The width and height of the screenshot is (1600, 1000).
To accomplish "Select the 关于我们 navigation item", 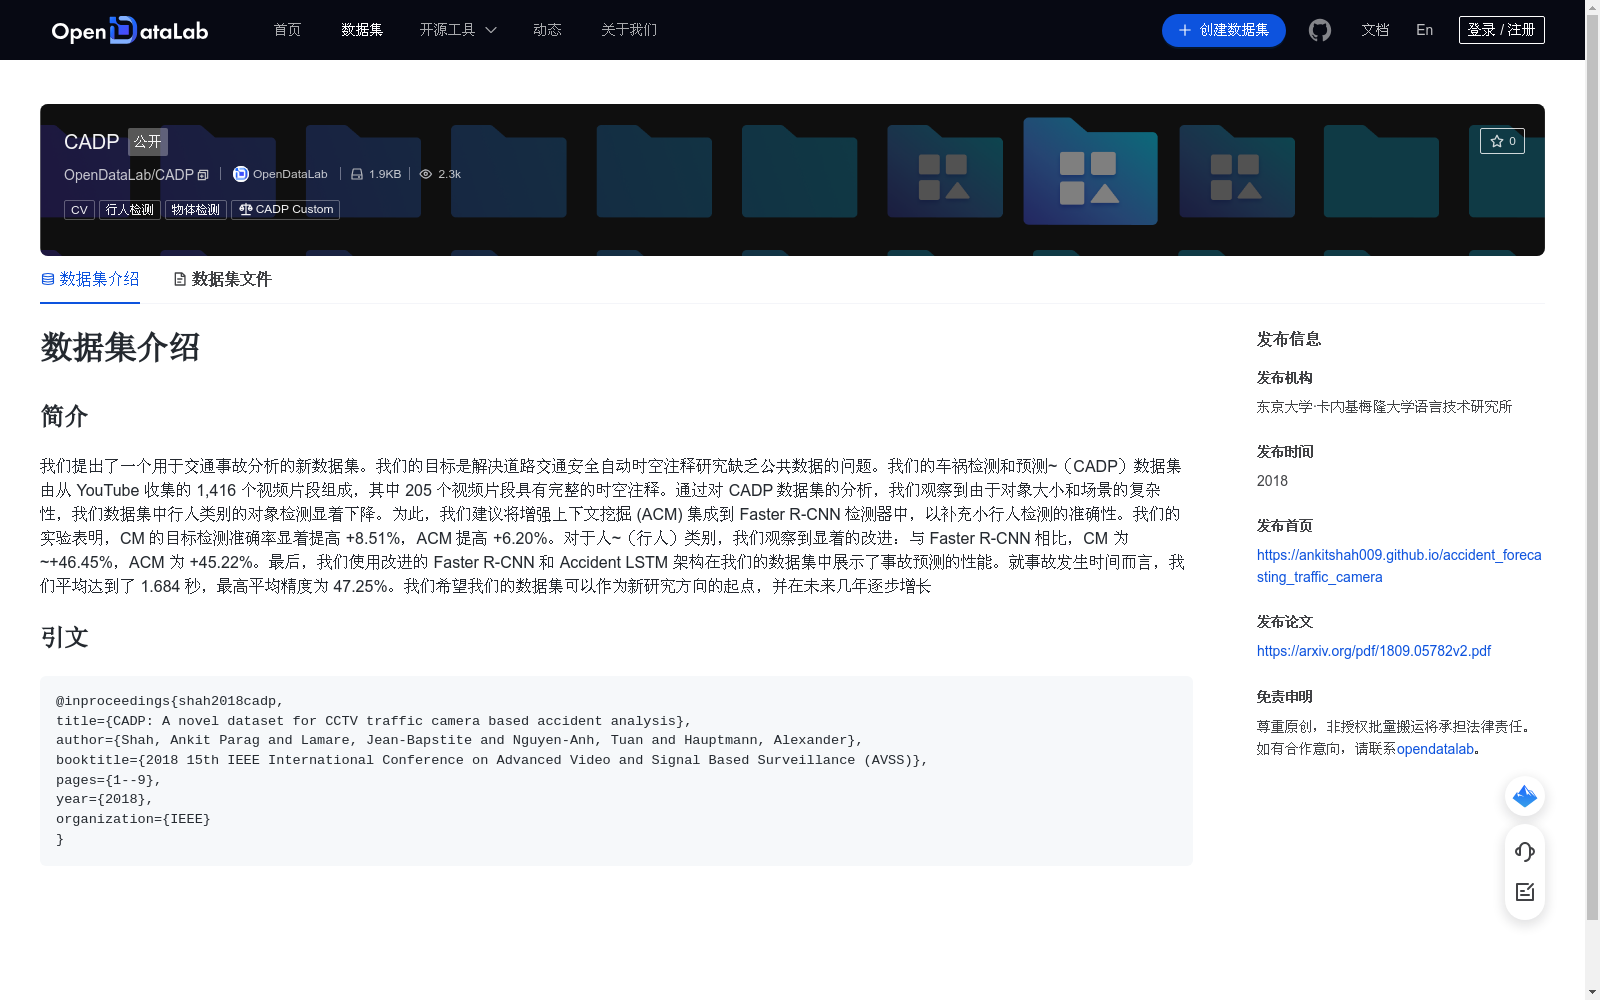I will 628,30.
